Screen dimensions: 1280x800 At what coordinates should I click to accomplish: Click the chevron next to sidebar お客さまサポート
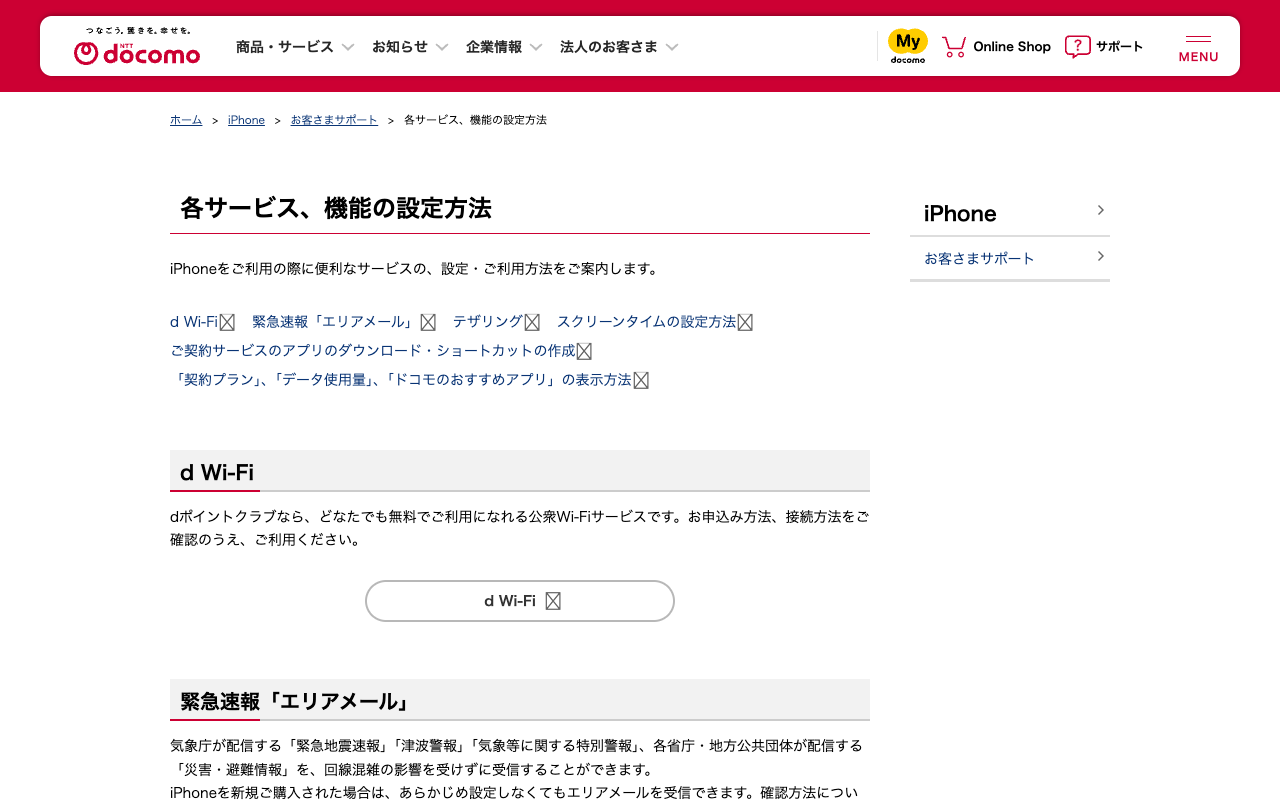[x=1101, y=256]
